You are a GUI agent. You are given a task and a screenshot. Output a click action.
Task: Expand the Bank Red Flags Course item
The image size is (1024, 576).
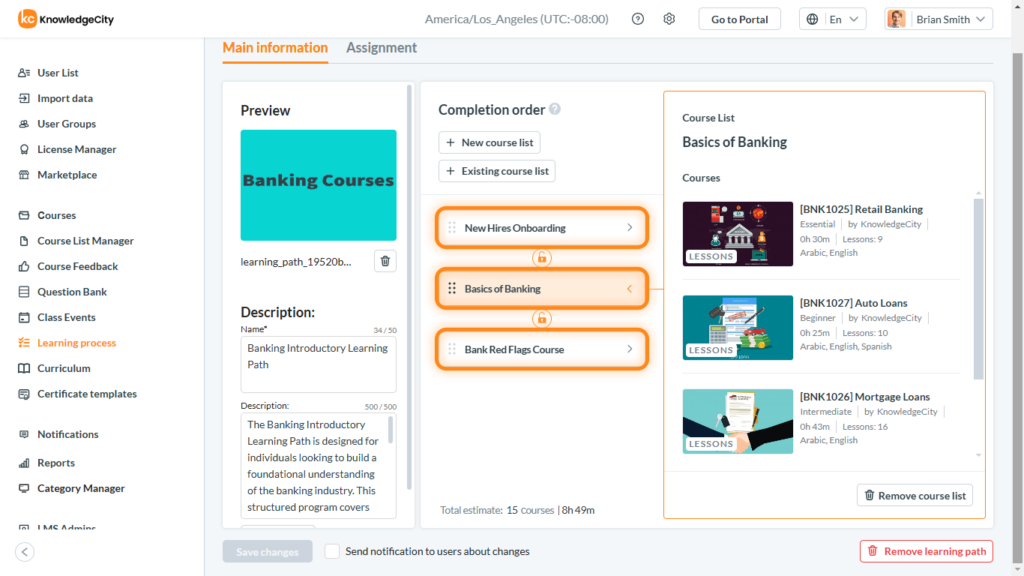pos(628,349)
